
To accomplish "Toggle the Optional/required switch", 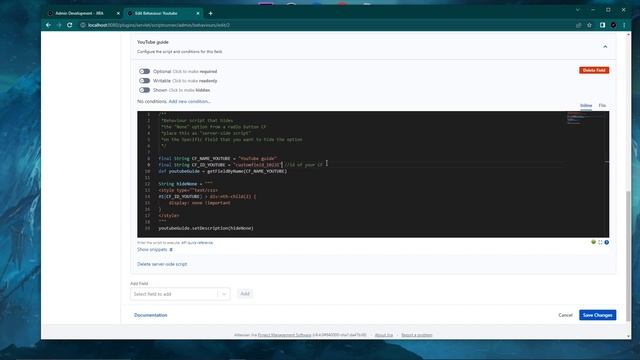I will coord(144,71).
